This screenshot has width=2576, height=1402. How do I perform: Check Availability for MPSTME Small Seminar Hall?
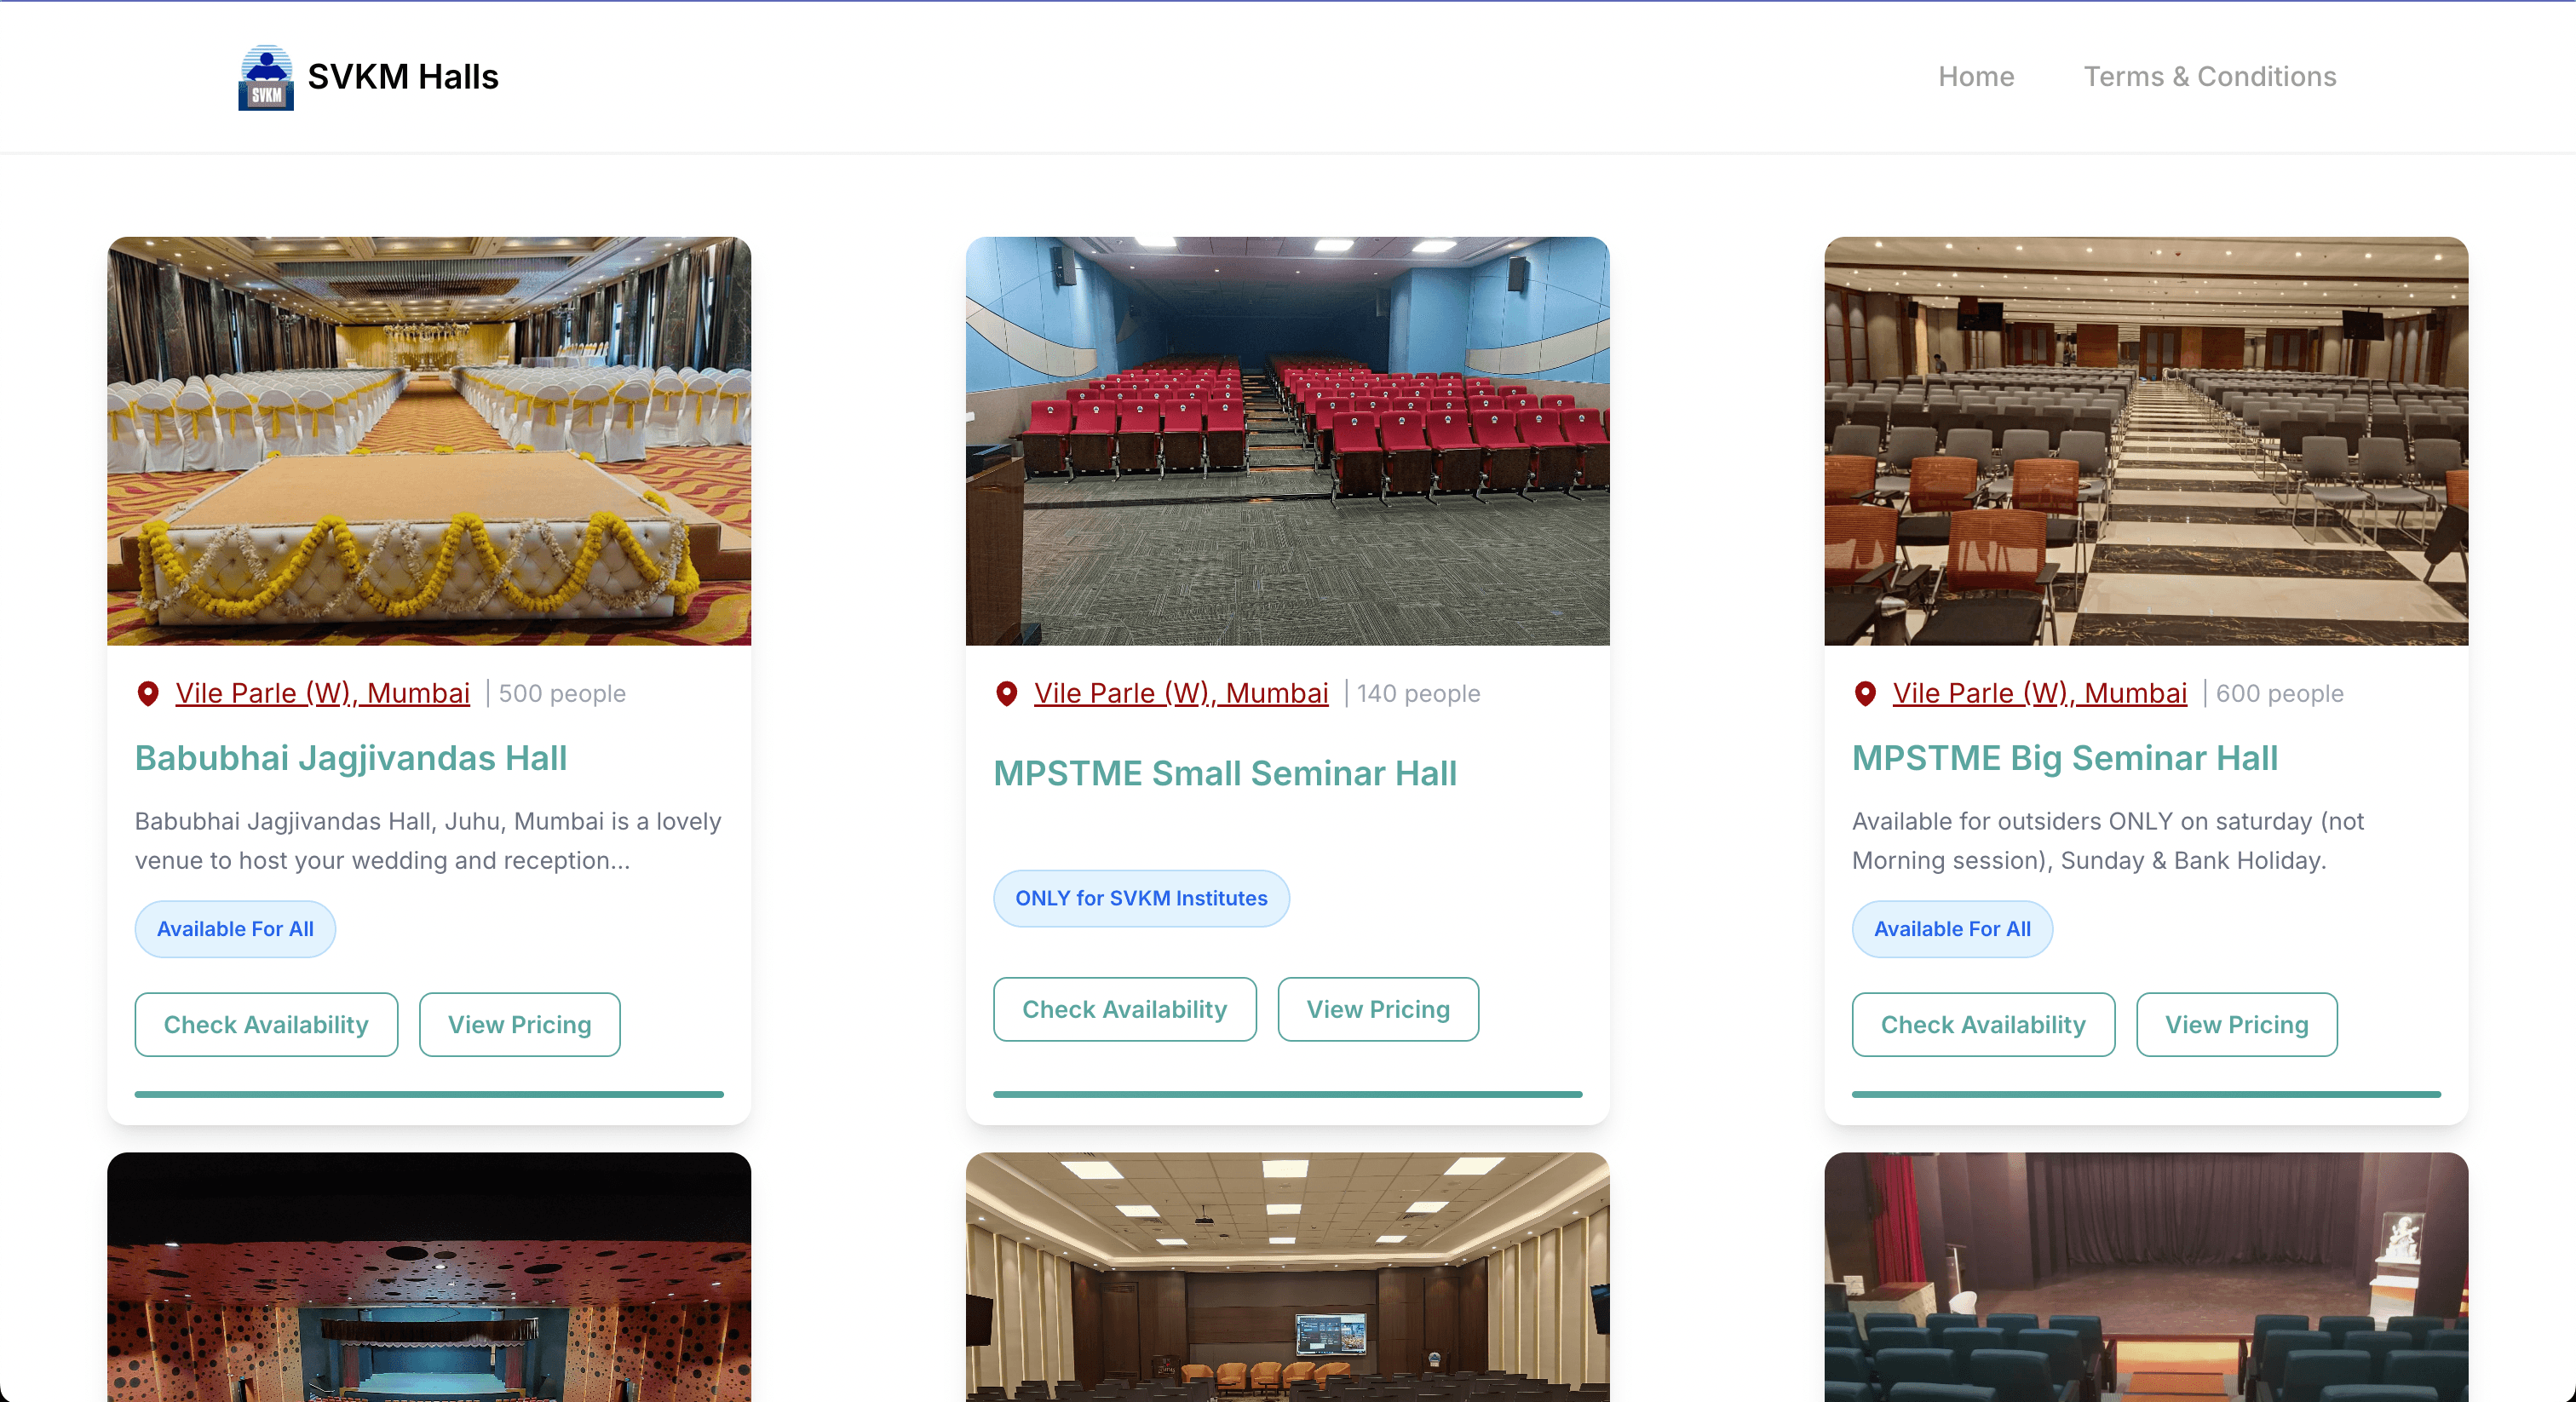[x=1124, y=1009]
